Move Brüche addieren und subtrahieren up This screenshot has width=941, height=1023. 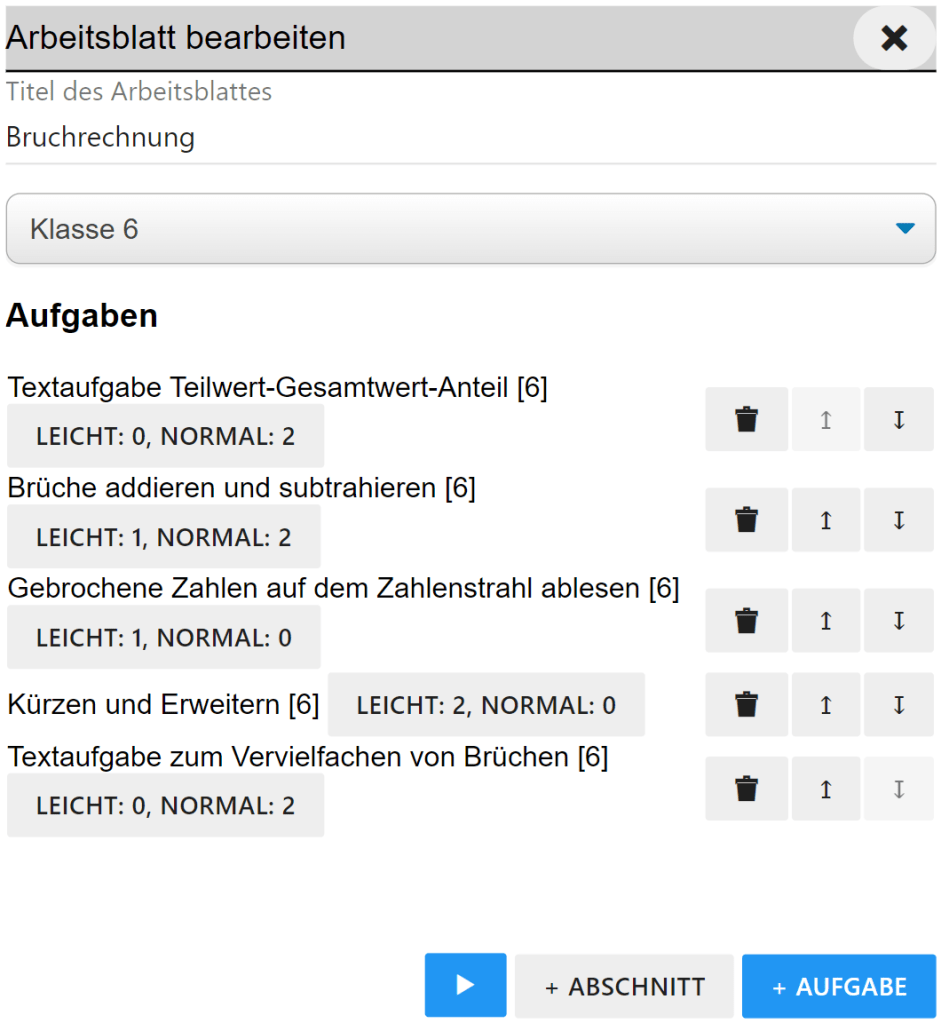click(x=826, y=520)
